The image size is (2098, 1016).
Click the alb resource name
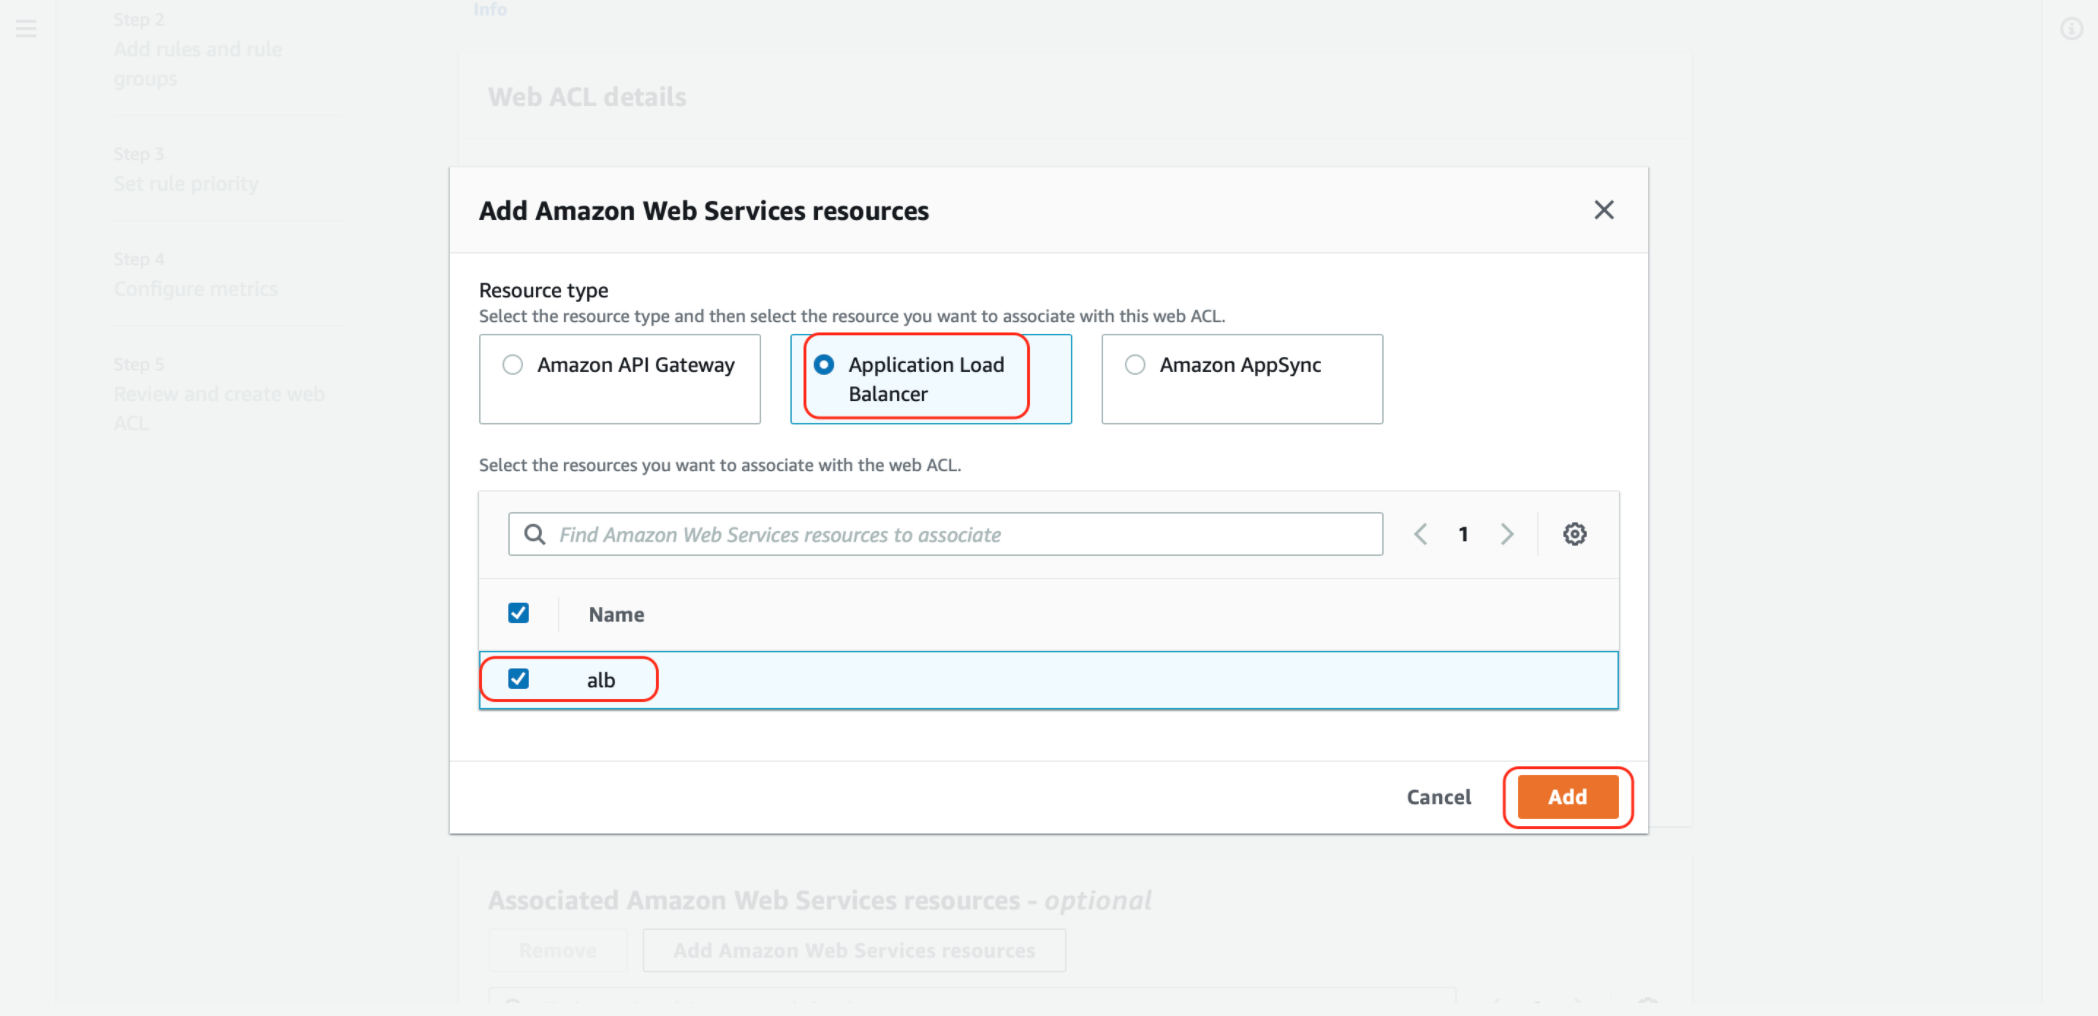(x=601, y=680)
